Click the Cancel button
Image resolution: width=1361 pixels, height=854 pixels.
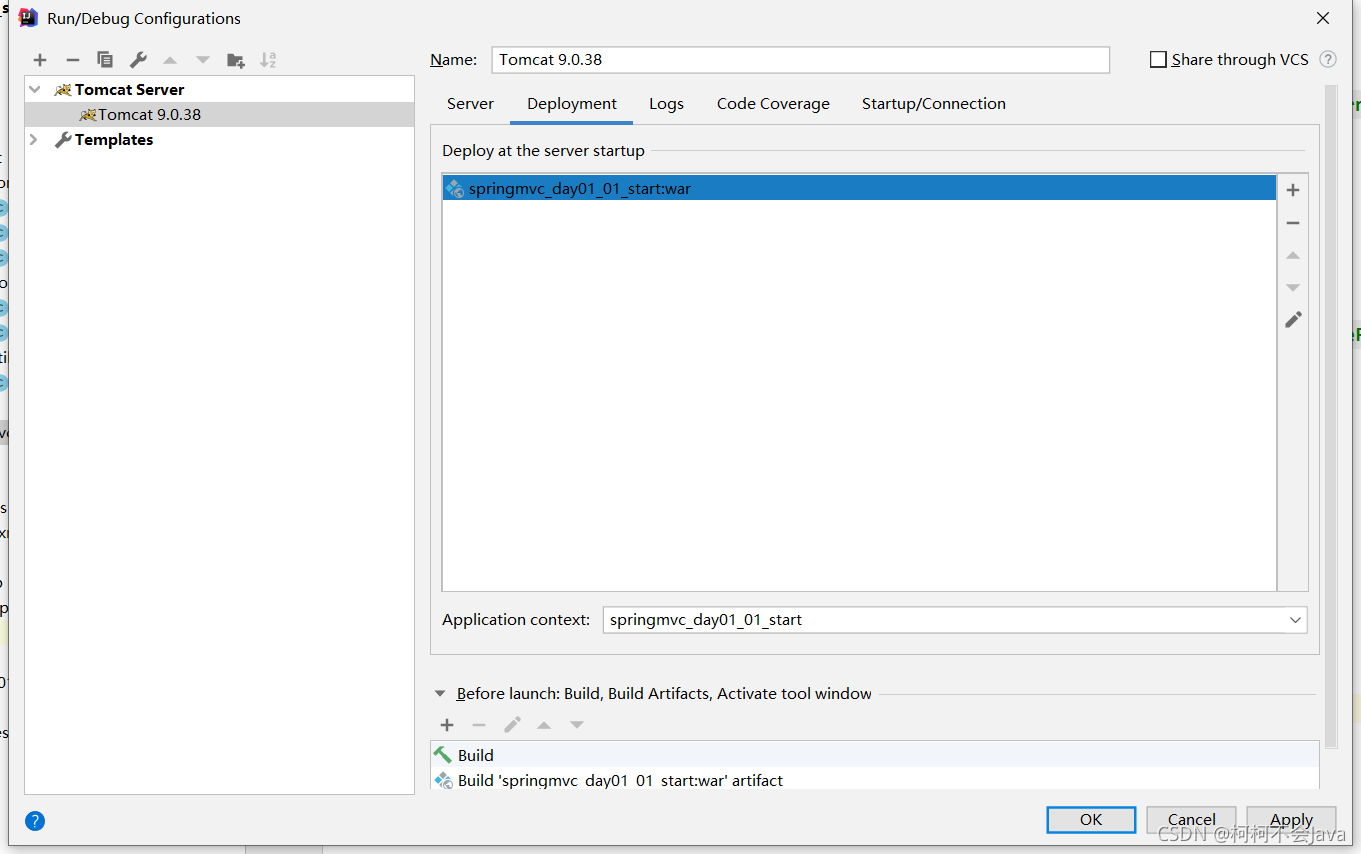pyautogui.click(x=1191, y=819)
